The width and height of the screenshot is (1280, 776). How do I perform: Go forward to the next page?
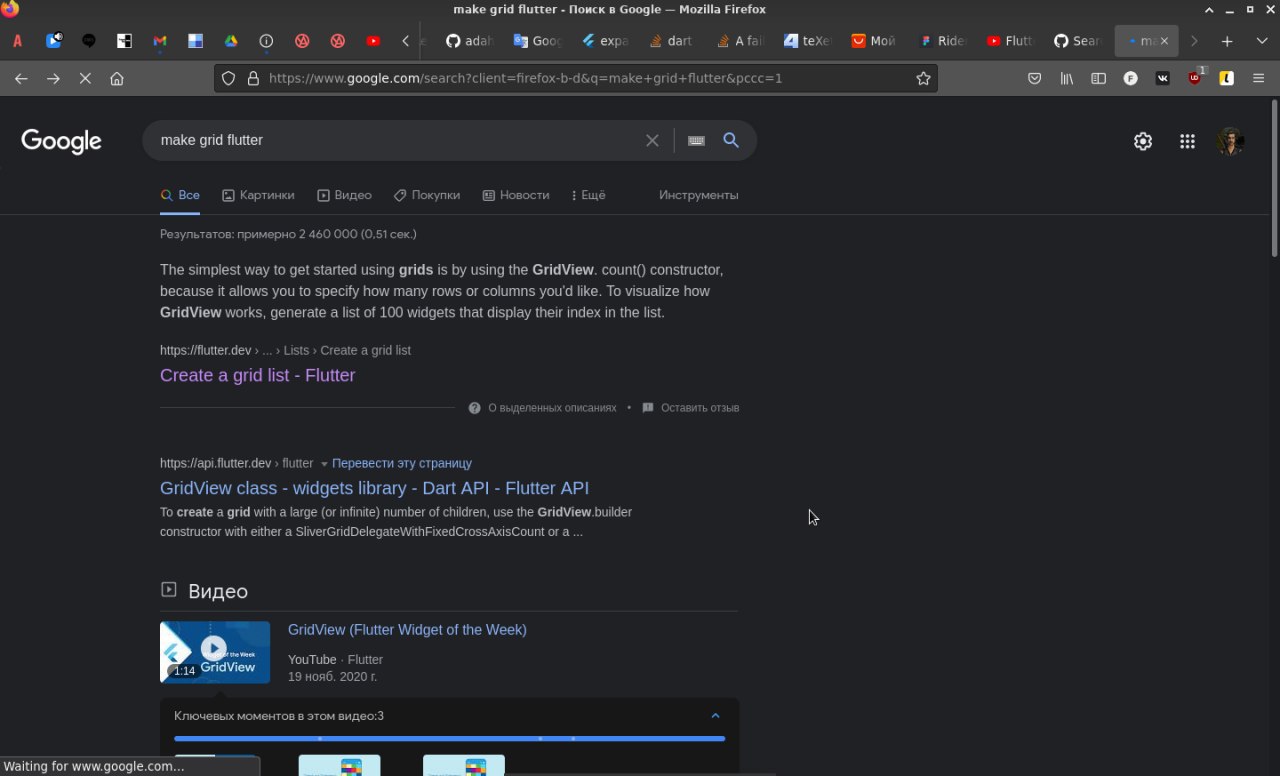click(53, 78)
